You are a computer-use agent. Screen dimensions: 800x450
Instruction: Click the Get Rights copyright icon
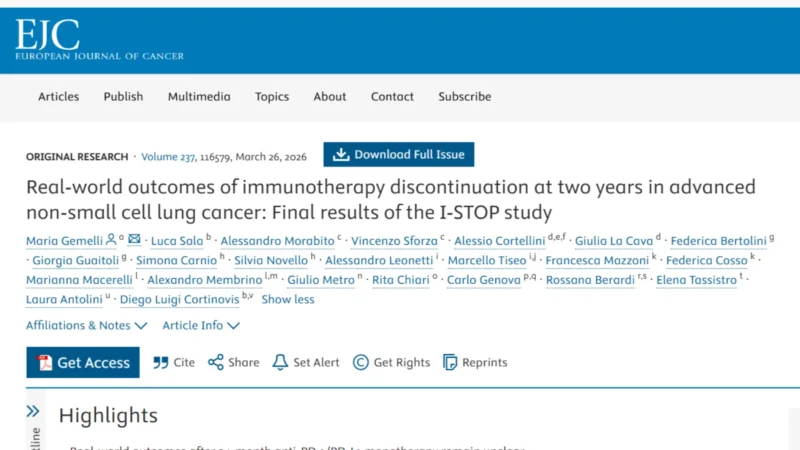(361, 362)
